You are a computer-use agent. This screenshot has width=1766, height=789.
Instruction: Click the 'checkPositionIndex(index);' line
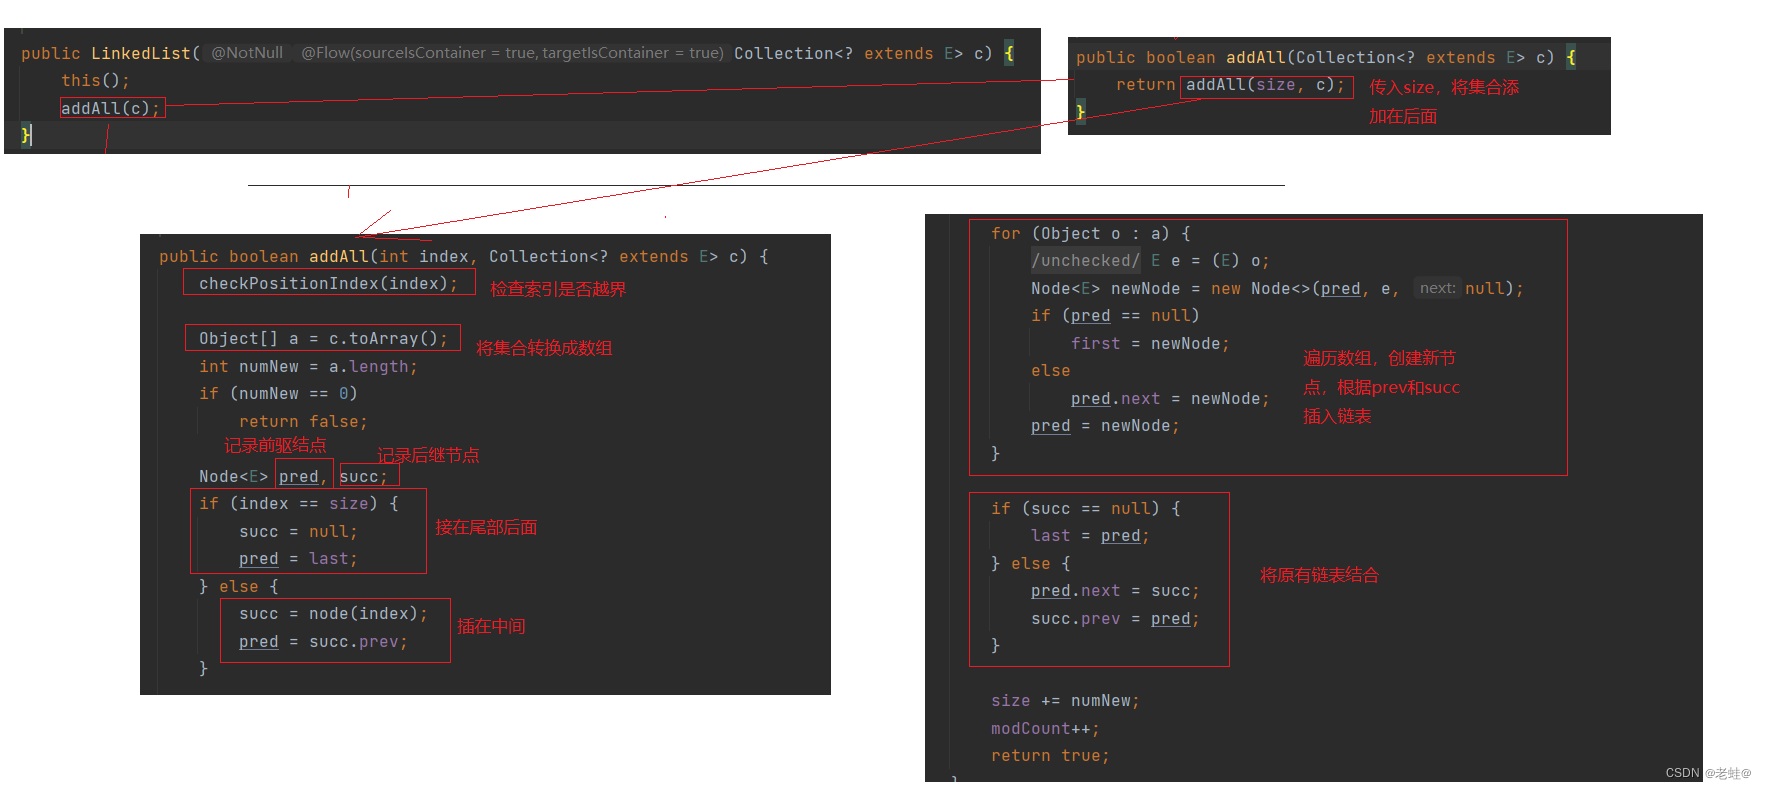click(x=328, y=283)
